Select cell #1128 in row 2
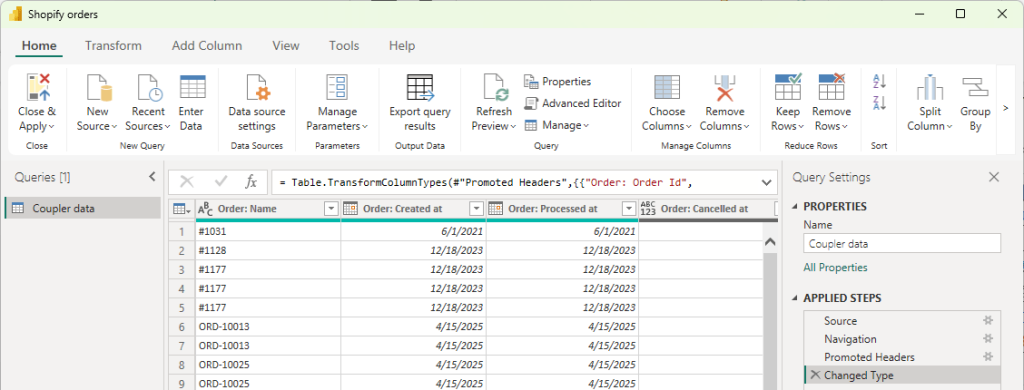 point(268,250)
